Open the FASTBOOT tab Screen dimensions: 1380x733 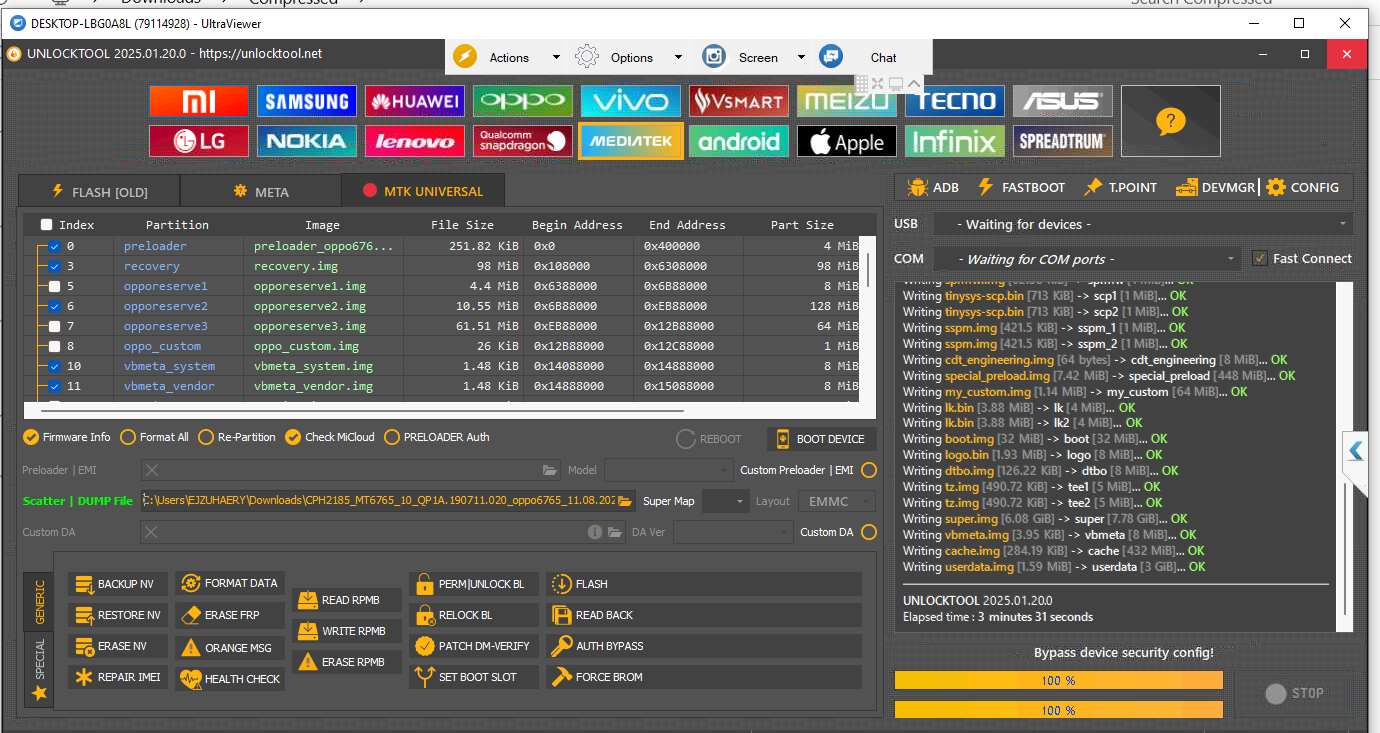click(x=1021, y=187)
